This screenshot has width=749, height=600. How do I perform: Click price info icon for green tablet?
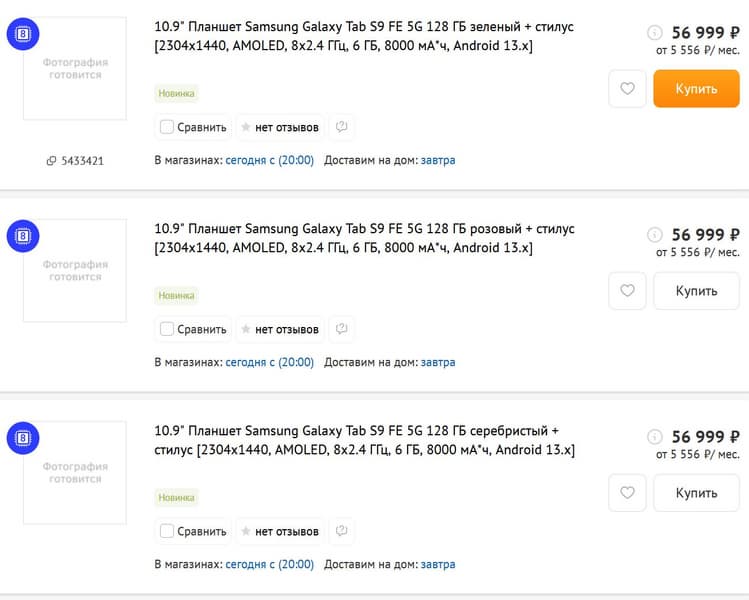click(655, 33)
